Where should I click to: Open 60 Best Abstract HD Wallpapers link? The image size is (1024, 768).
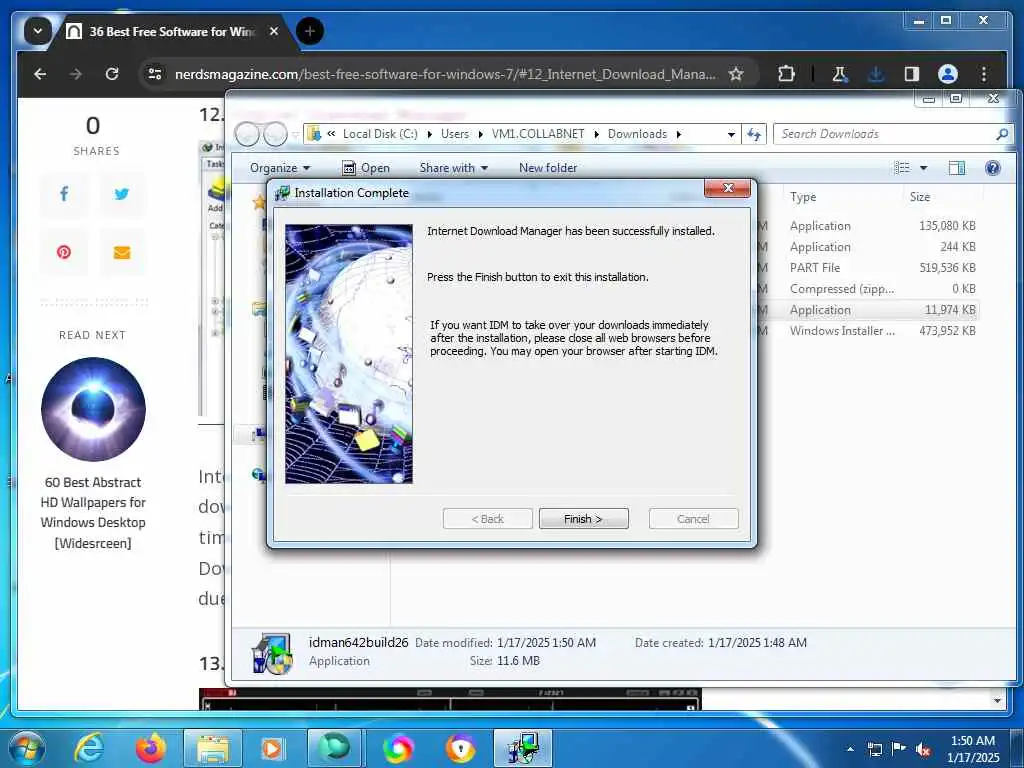click(93, 512)
